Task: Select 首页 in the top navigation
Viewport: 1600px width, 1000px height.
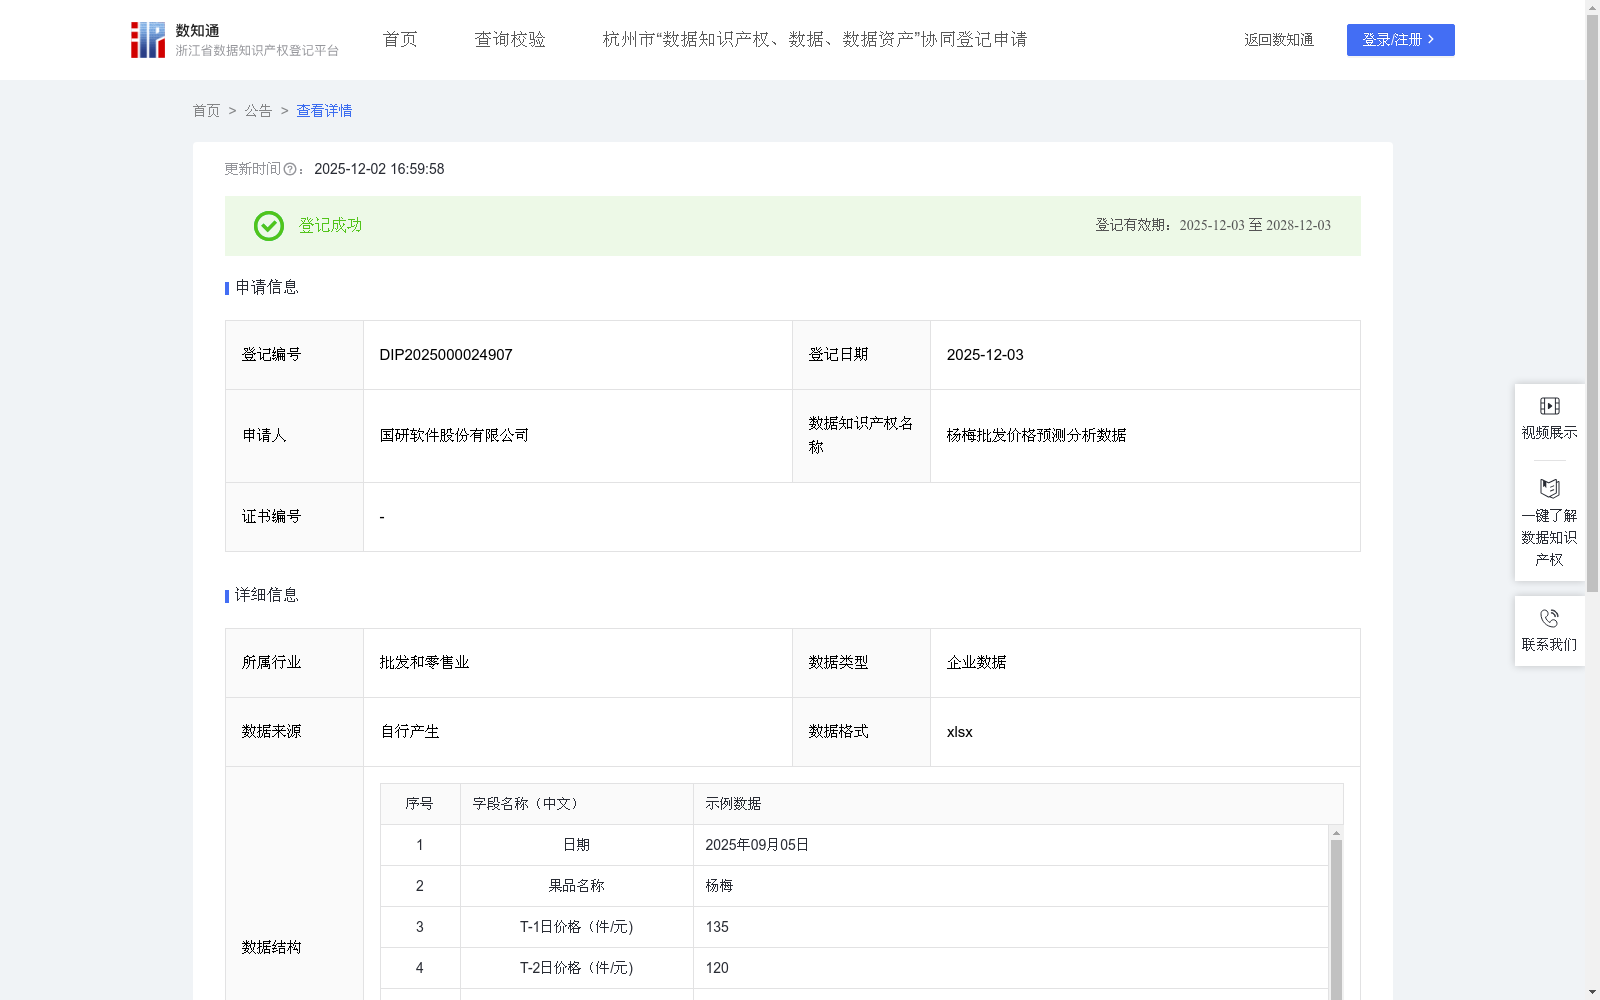Action: click(x=398, y=39)
